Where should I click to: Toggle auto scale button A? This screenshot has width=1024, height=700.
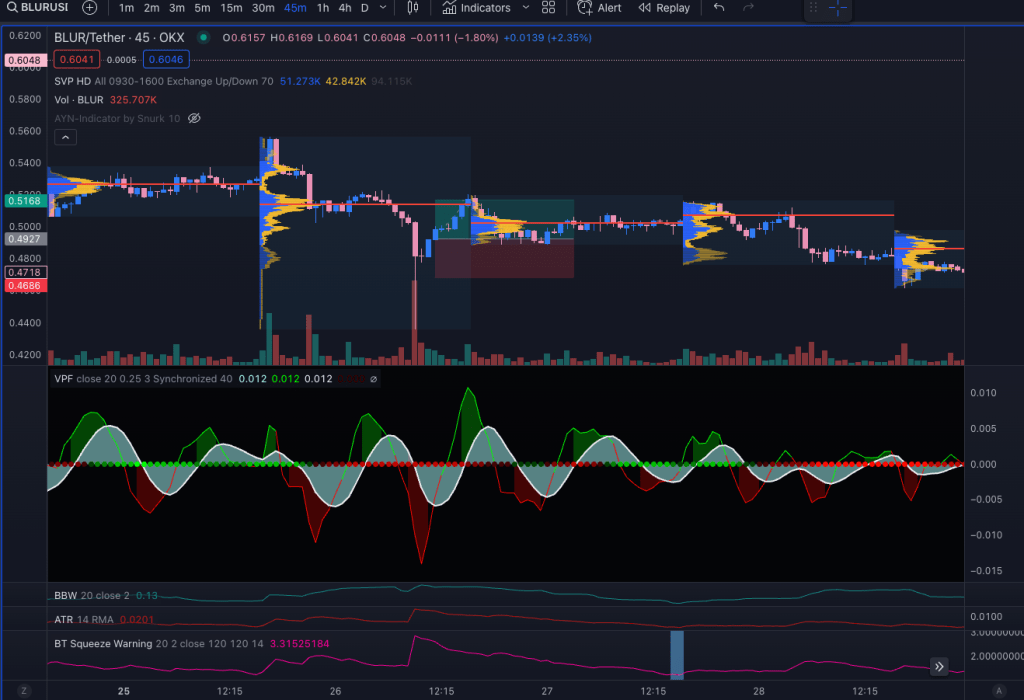click(999, 691)
